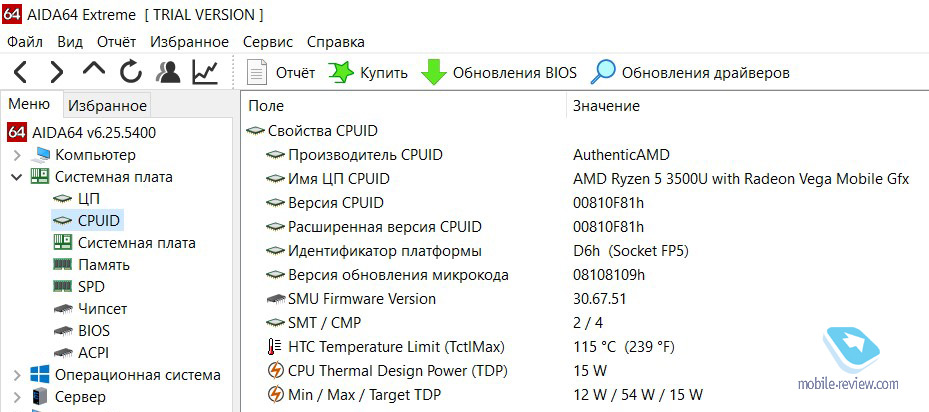Click the 30.67.51 firmware value

tap(600, 299)
